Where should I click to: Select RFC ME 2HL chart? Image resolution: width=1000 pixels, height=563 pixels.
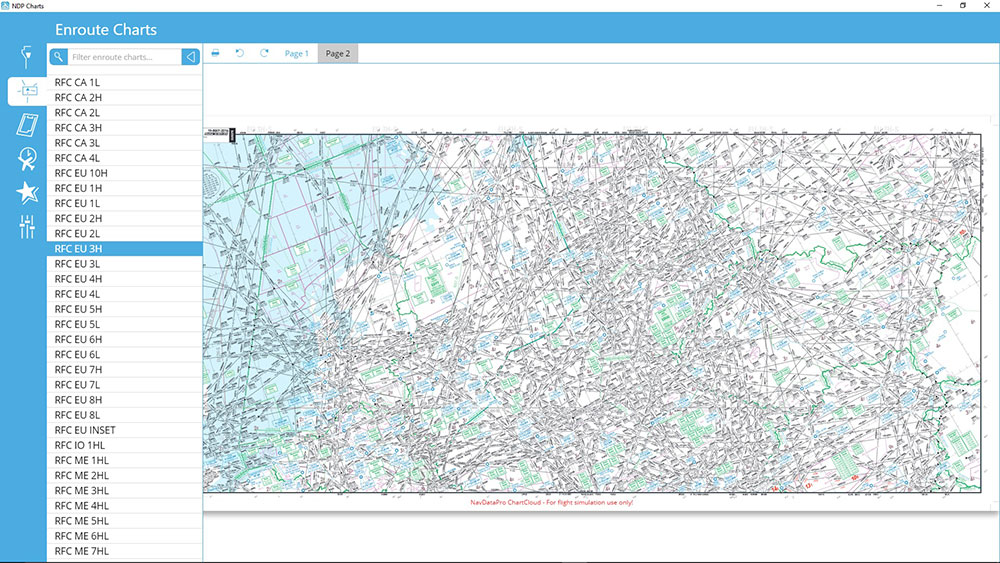[x=125, y=475]
